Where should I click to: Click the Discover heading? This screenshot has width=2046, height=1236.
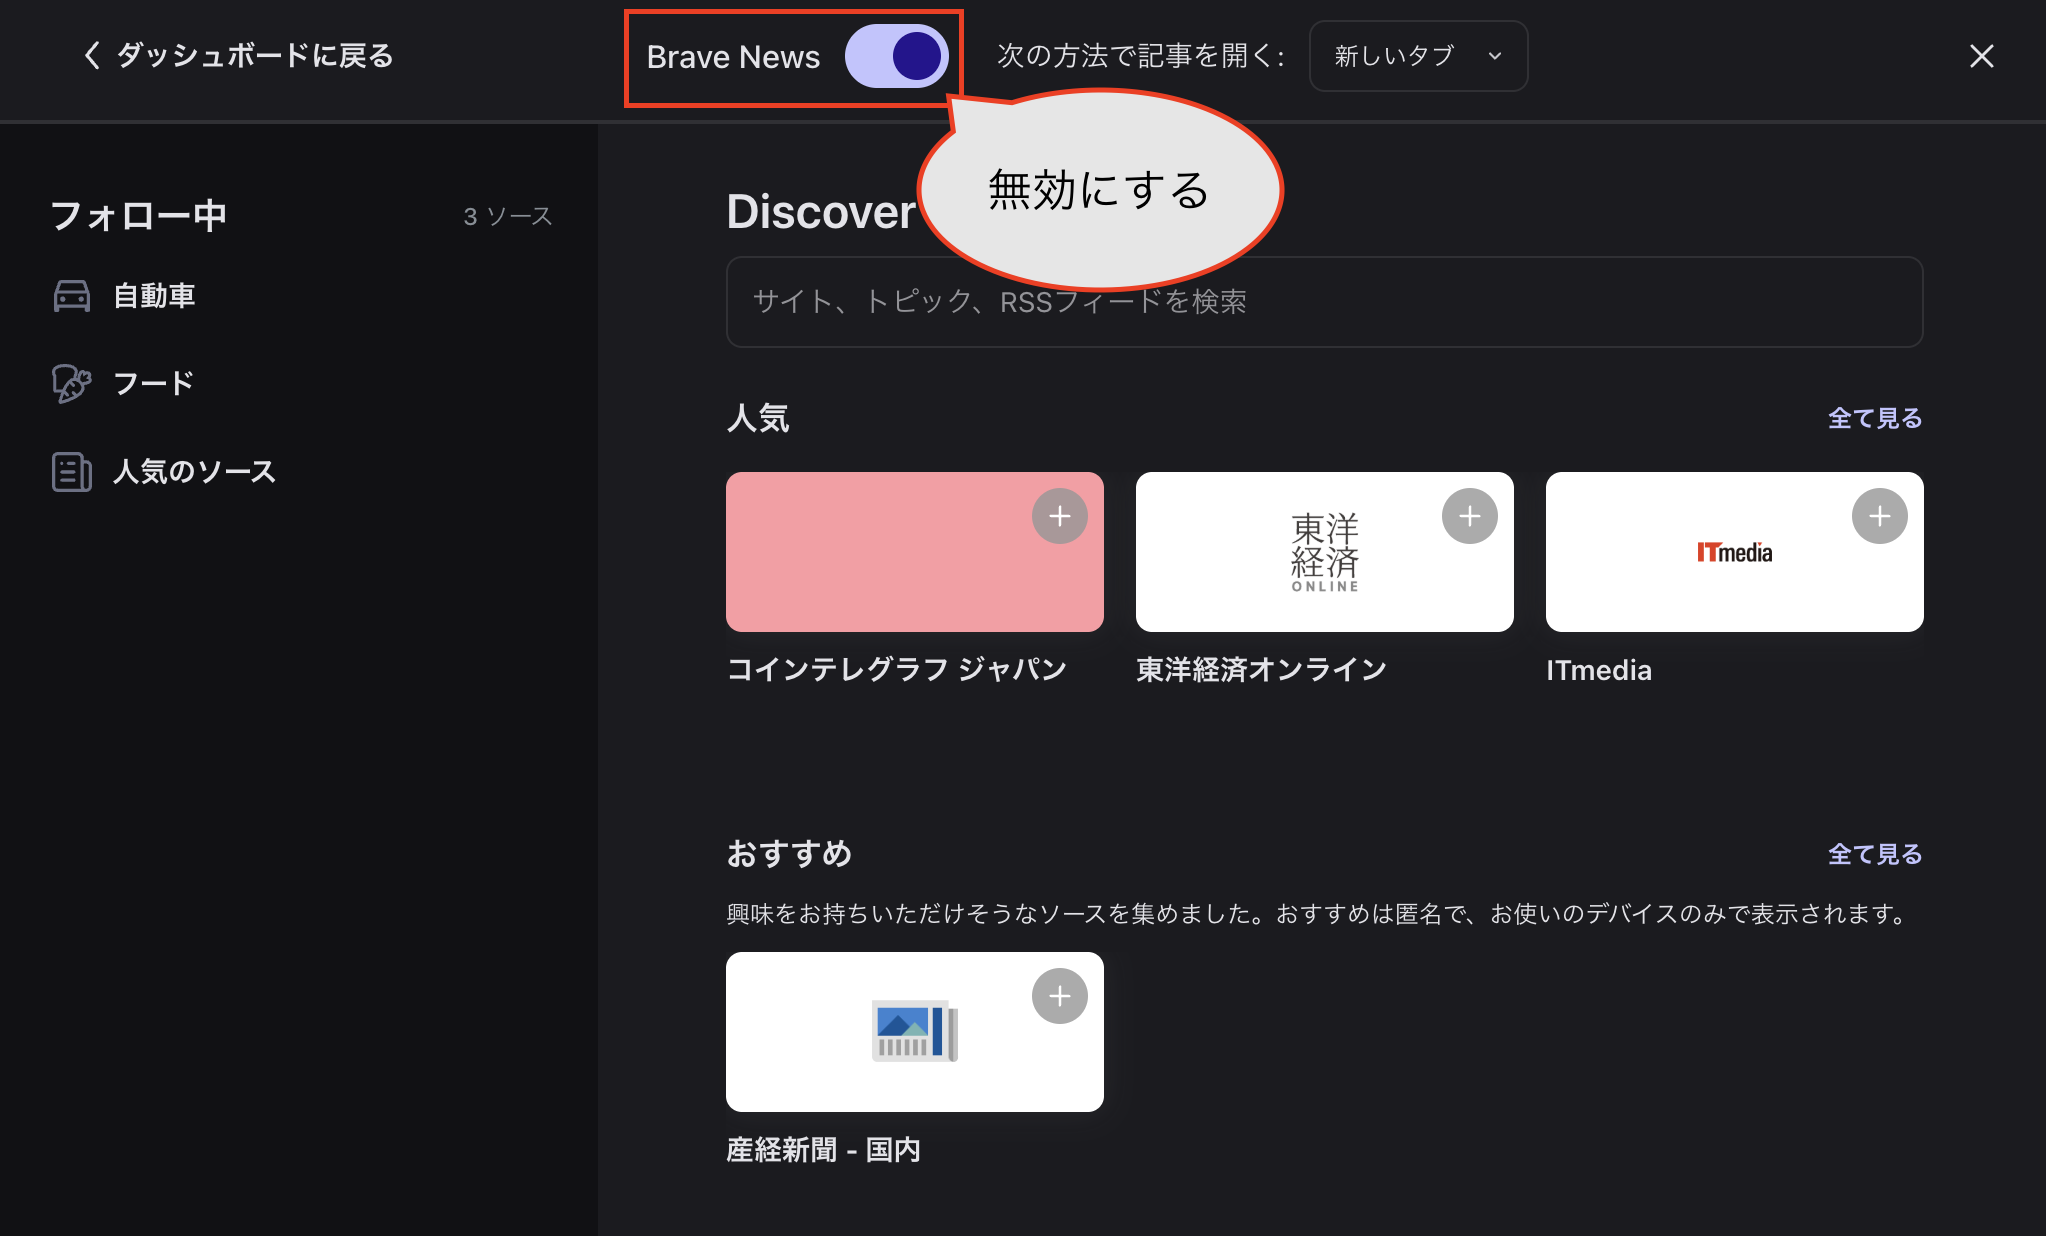pyautogui.click(x=821, y=212)
